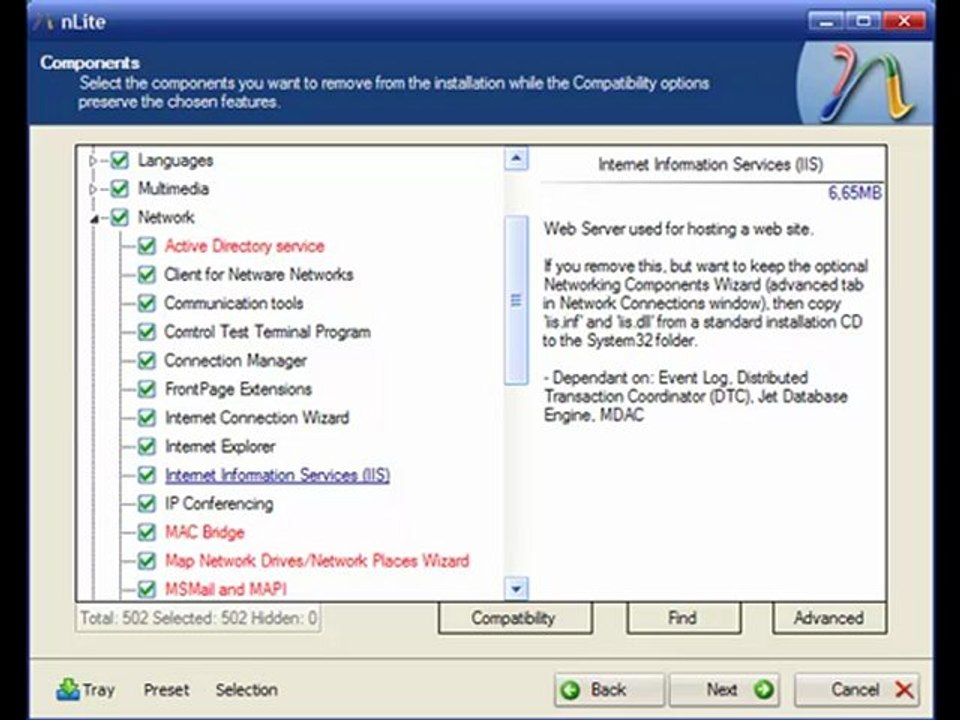This screenshot has width=960, height=720.
Task: Uncheck the Multimedia checkbox
Action: point(119,189)
